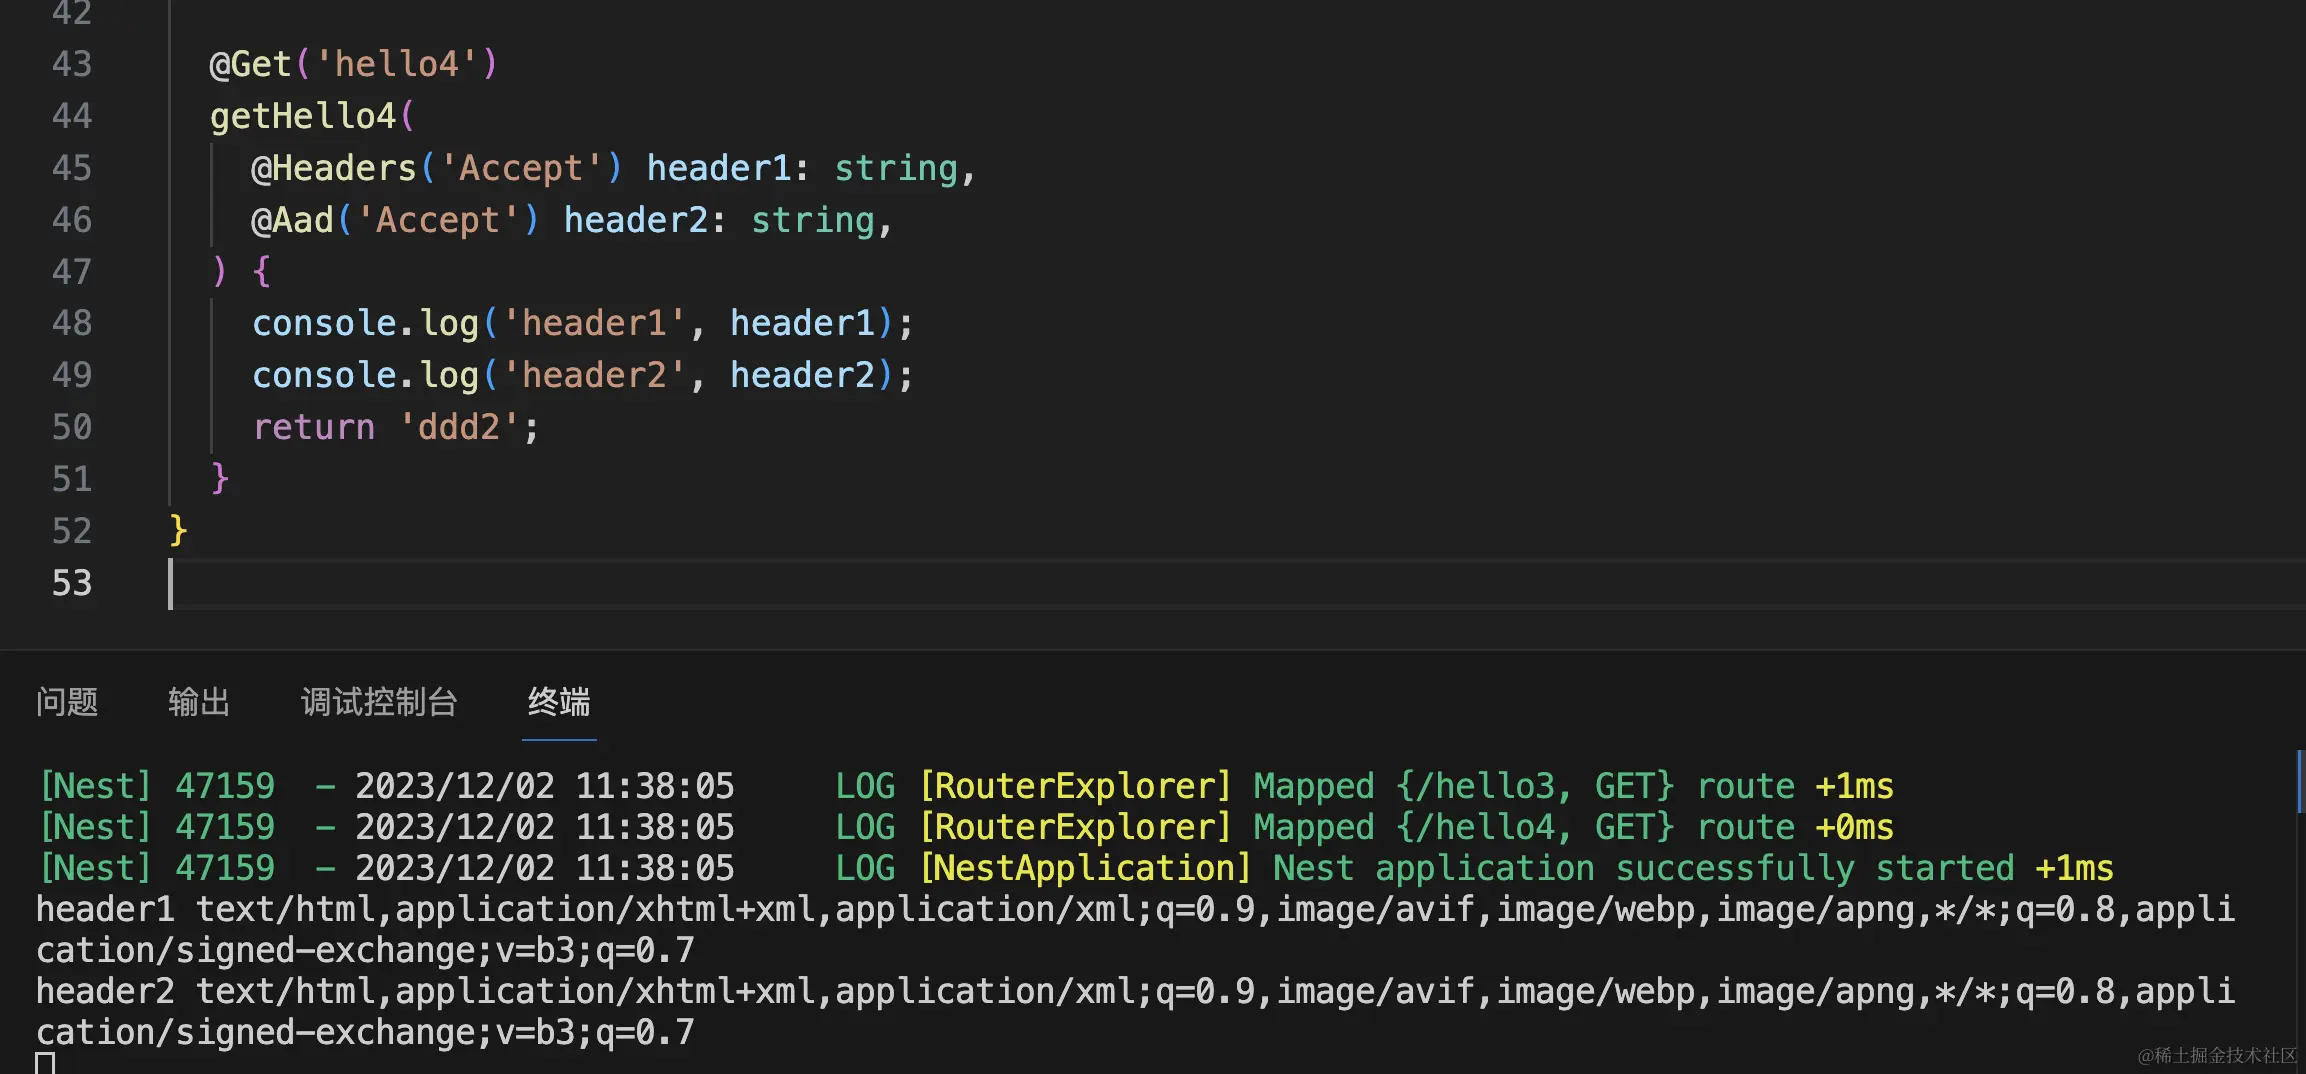2306x1074 pixels.
Task: Activate the 终端 tab
Action: click(559, 702)
